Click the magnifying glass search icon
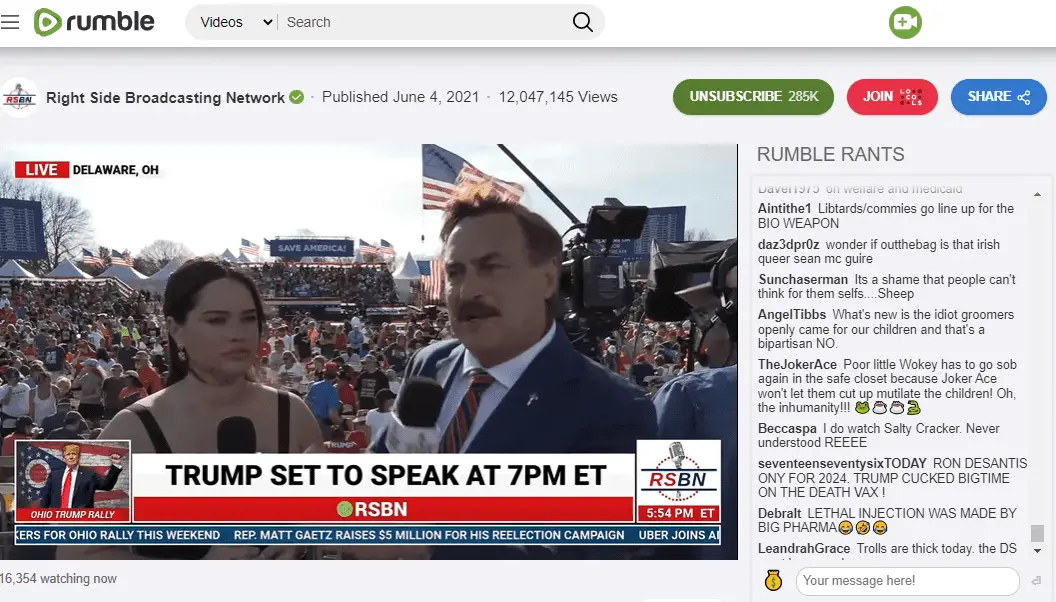The width and height of the screenshot is (1056, 602). (582, 22)
